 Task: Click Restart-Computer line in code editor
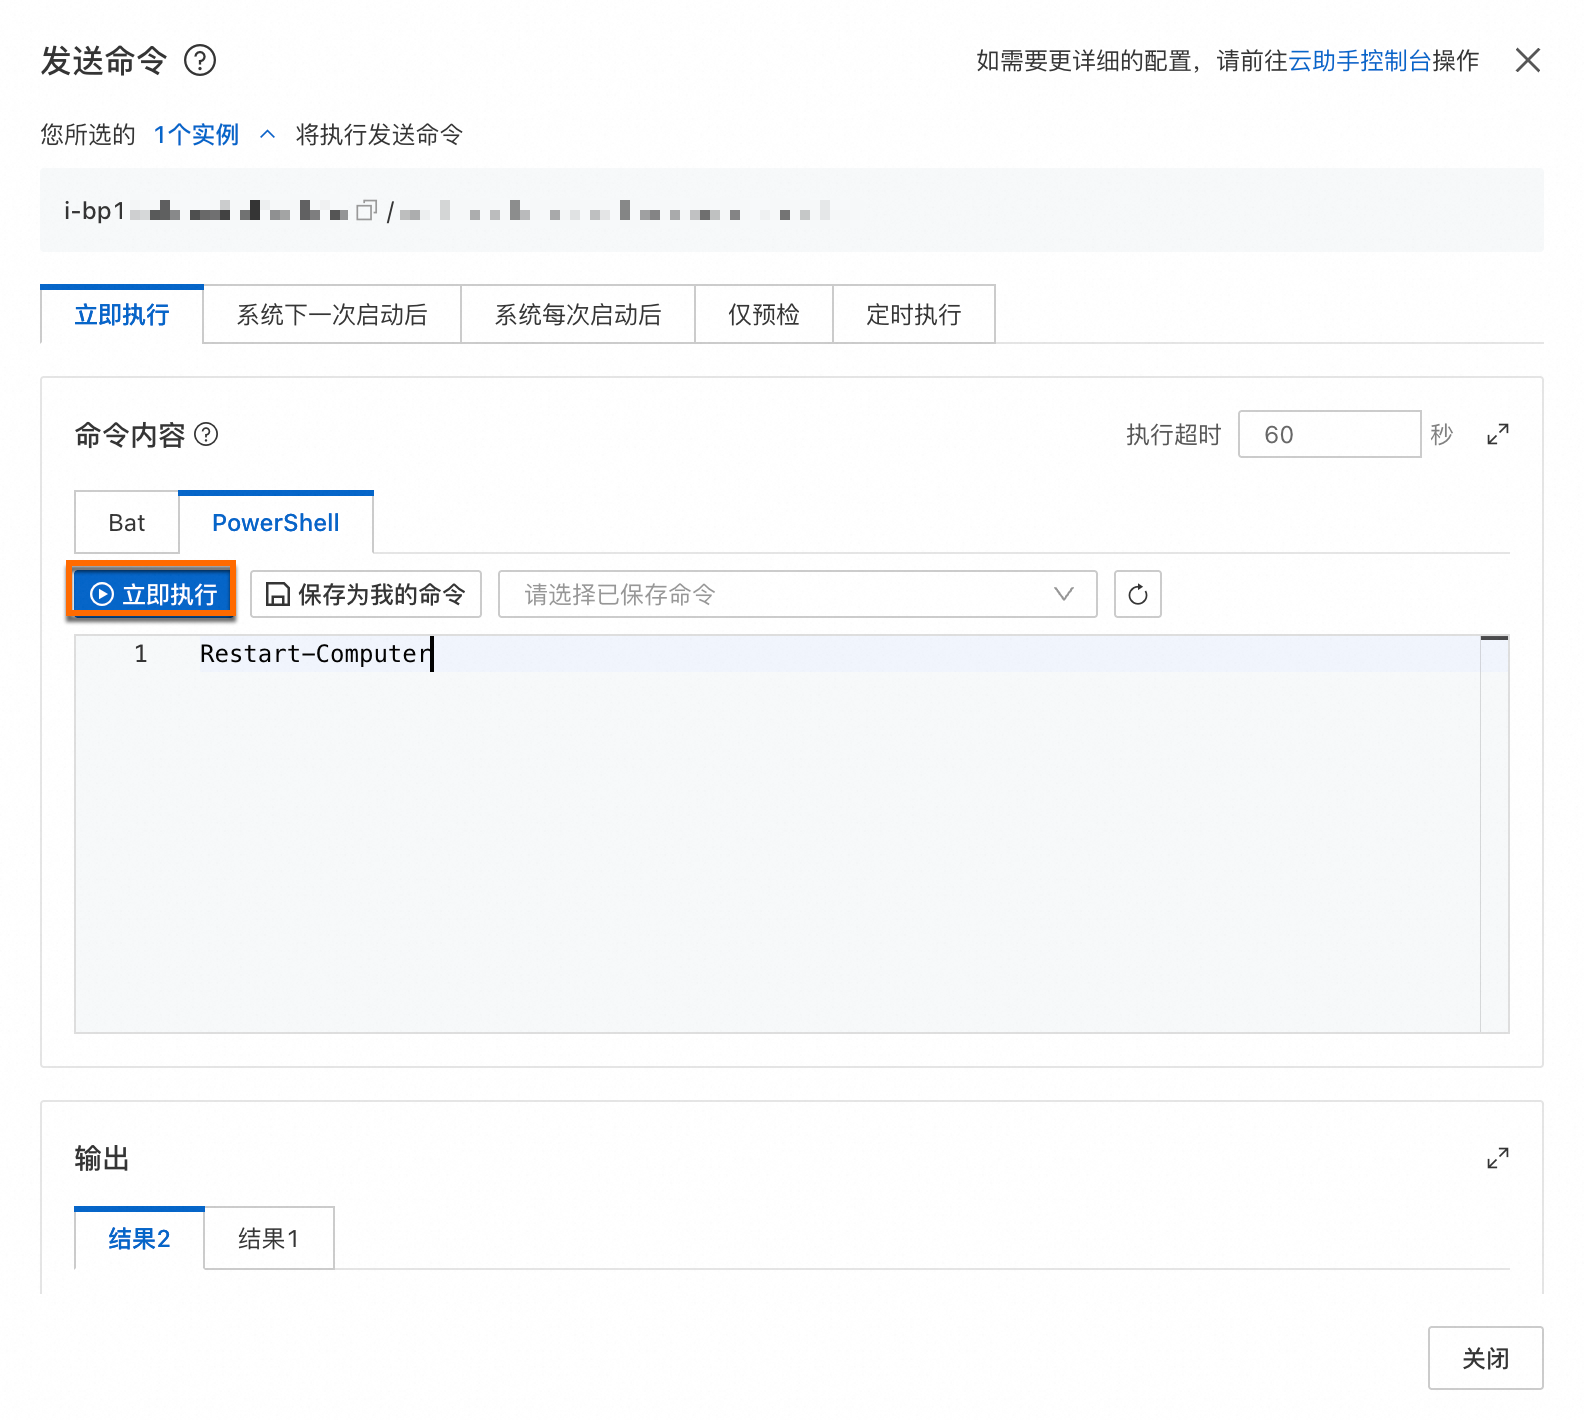(316, 654)
